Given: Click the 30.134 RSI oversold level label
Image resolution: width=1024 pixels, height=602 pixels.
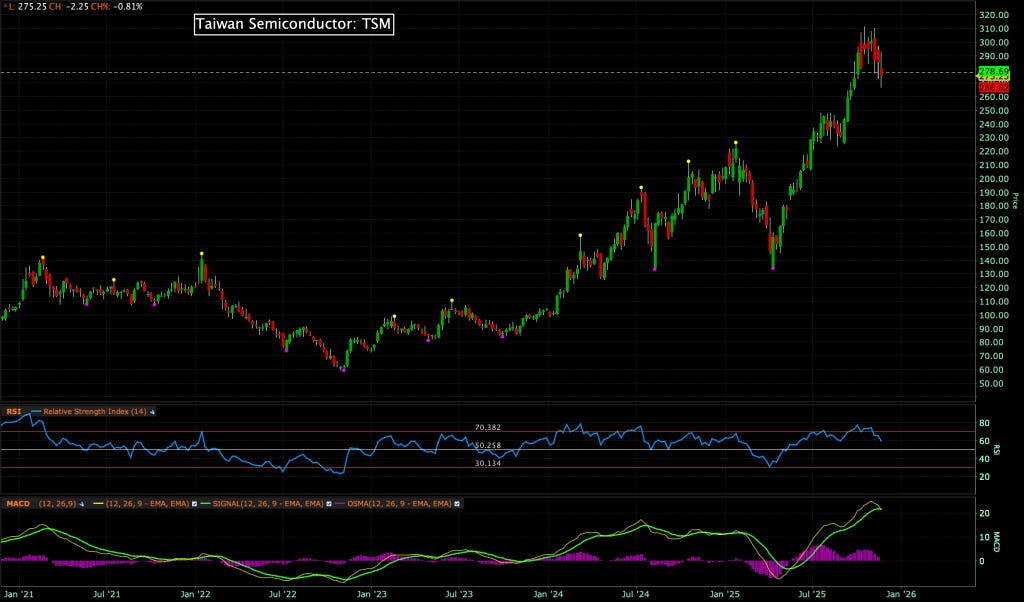Looking at the screenshot, I should tap(488, 463).
